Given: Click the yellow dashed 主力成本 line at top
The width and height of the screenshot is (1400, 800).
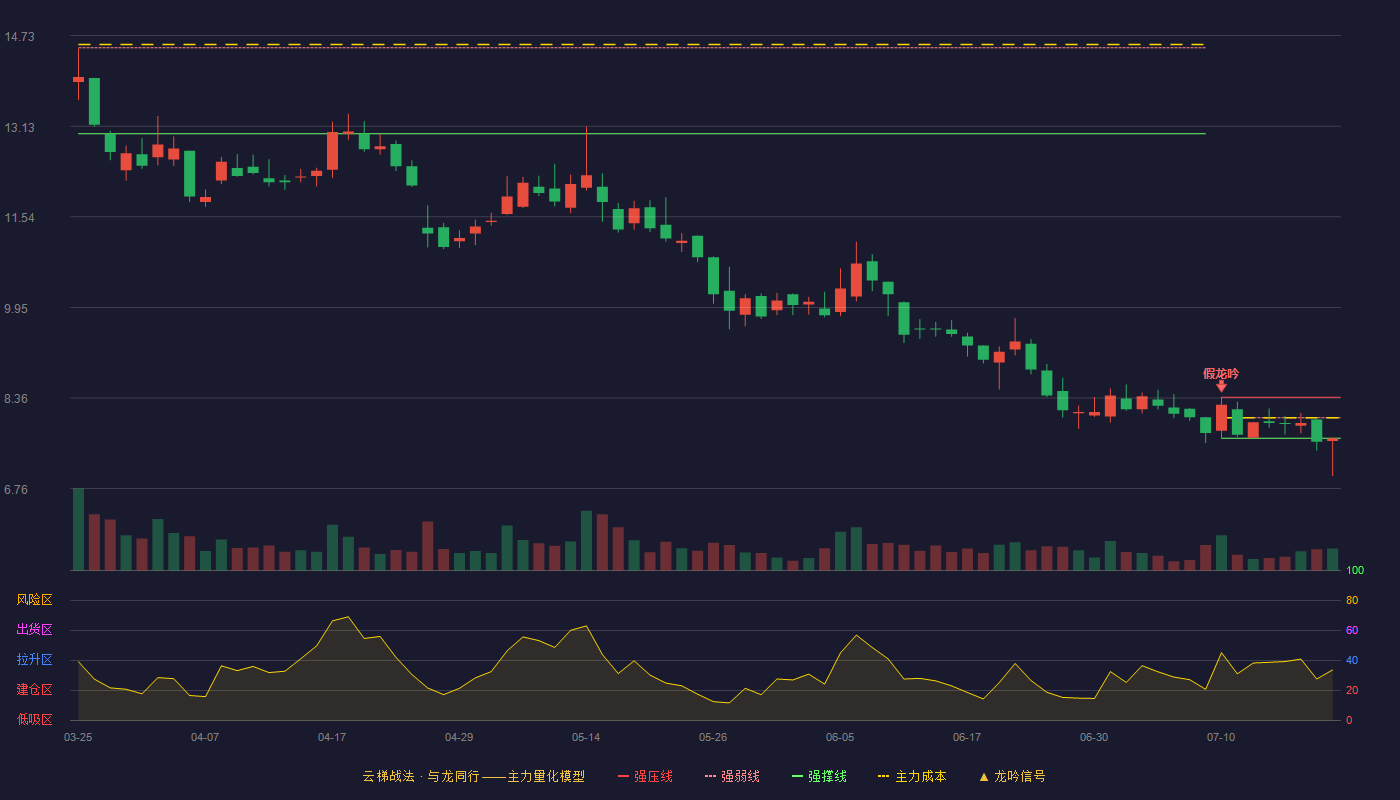Looking at the screenshot, I should pos(642,44).
